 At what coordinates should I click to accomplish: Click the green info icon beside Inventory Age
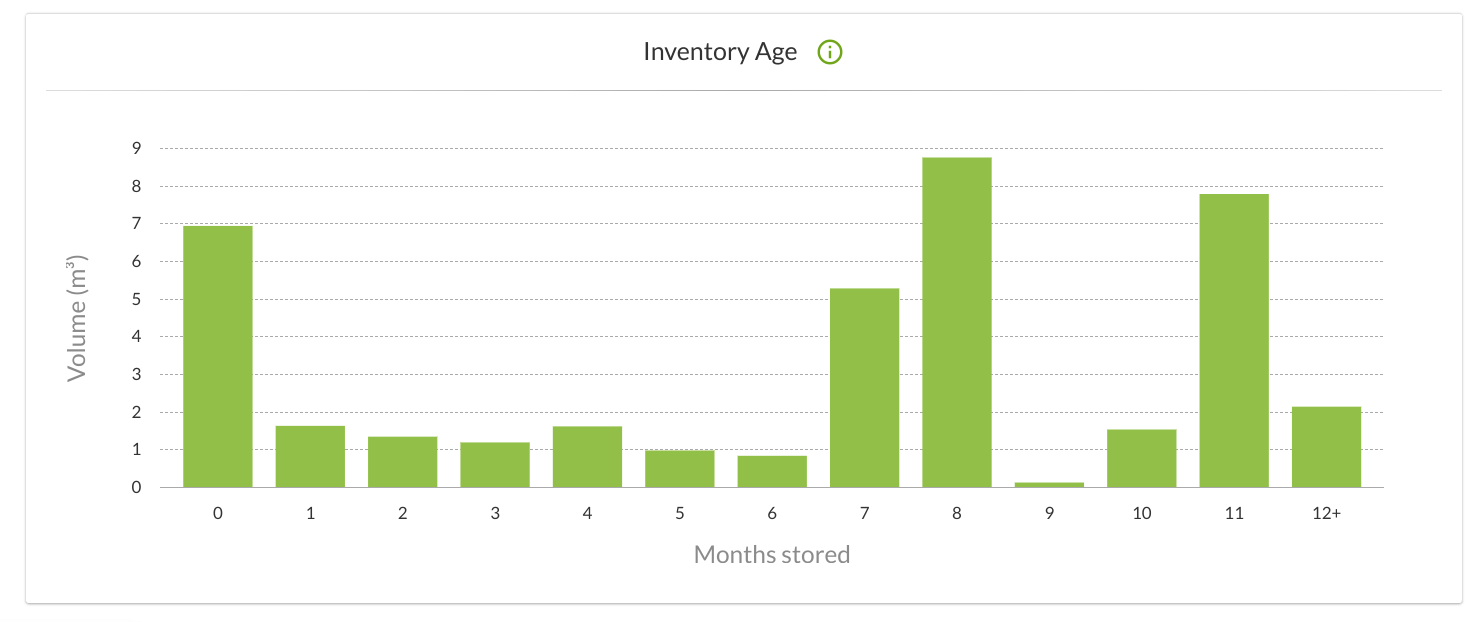(x=830, y=52)
